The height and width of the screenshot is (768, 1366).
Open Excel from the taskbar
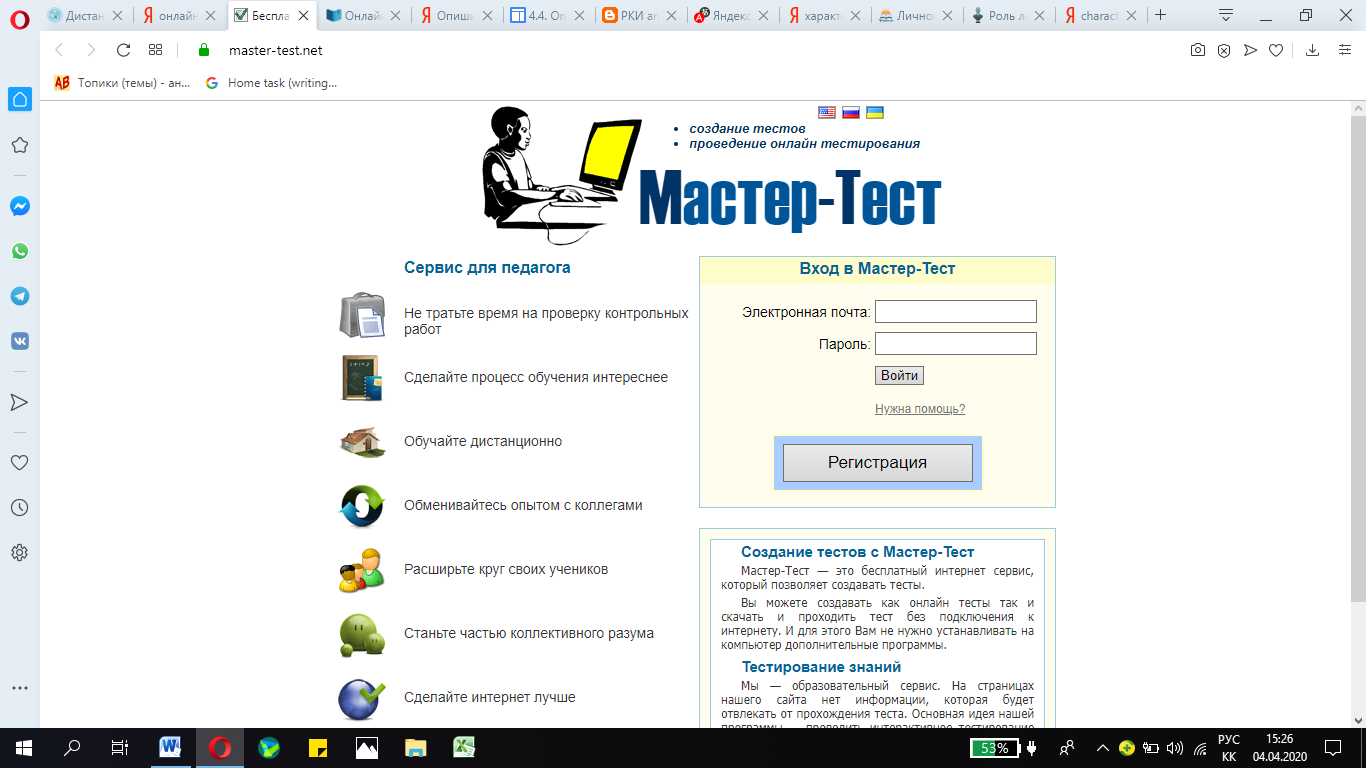click(464, 747)
